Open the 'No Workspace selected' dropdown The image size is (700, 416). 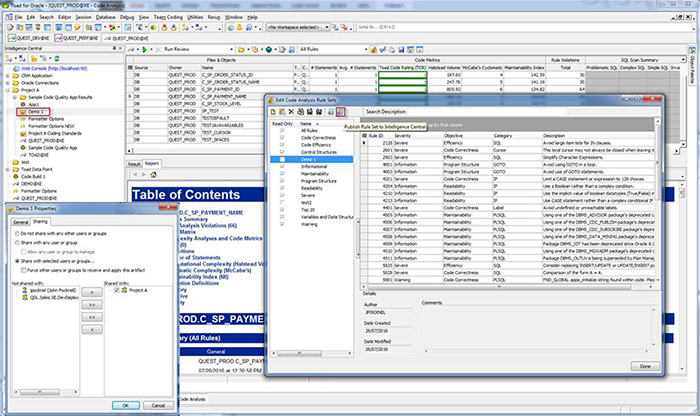pyautogui.click(x=327, y=28)
